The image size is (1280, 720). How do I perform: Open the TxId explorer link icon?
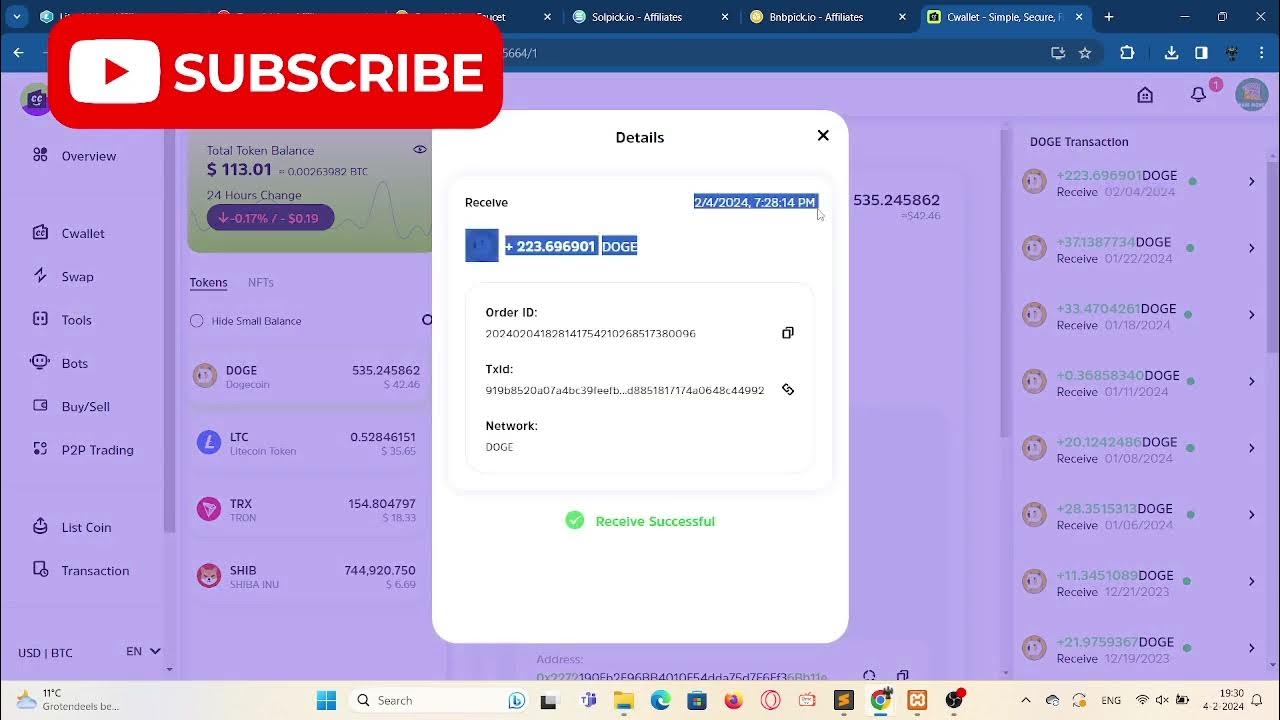click(788, 390)
